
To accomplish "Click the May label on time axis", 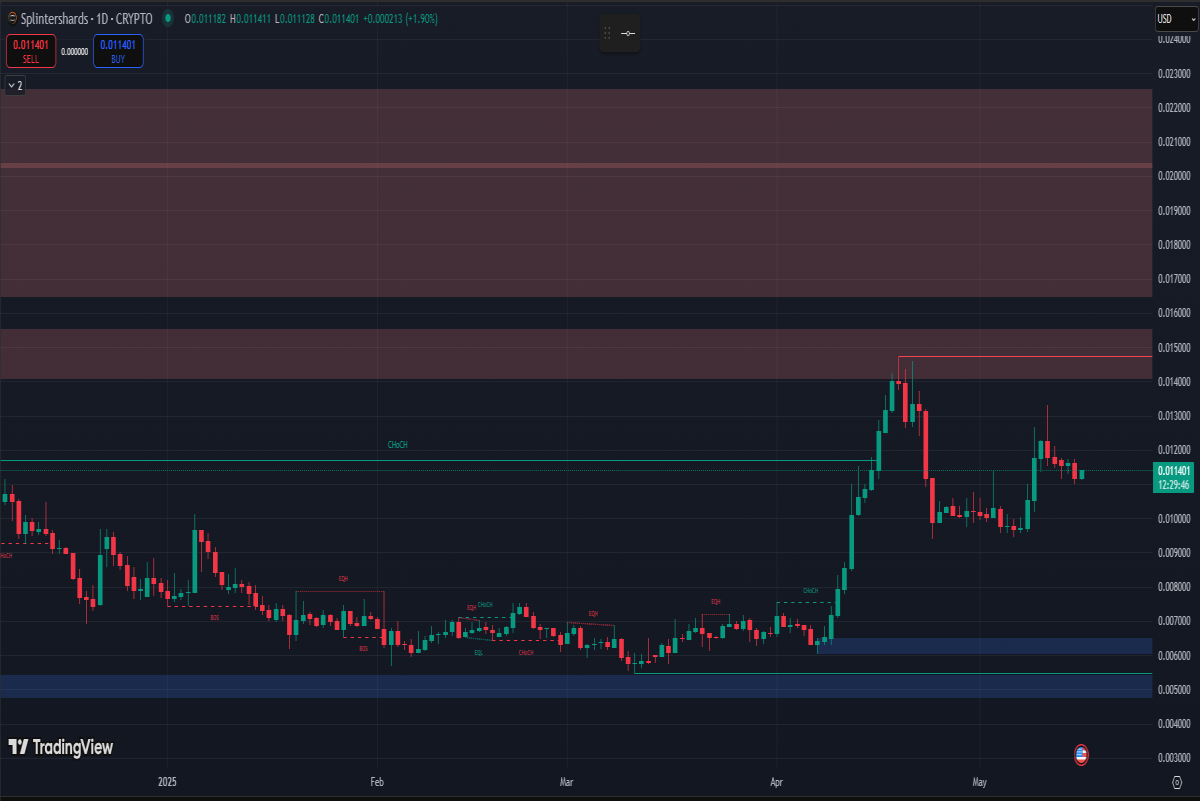I will click(x=979, y=780).
